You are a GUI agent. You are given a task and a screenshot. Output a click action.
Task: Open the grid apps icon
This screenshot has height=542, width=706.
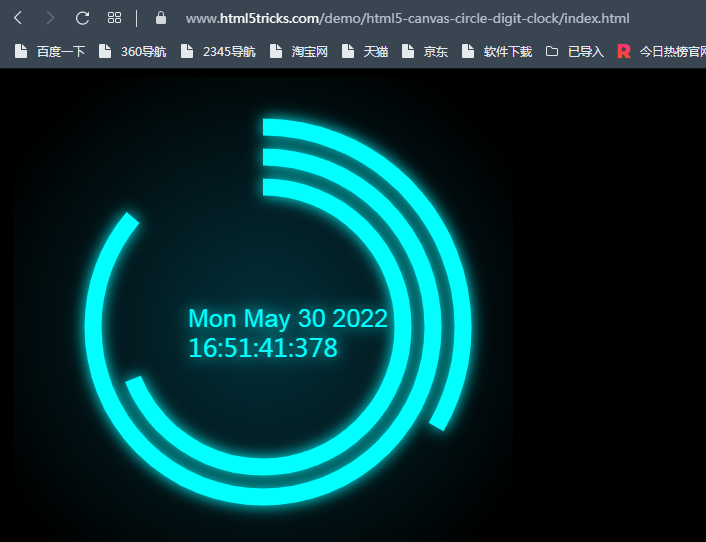[x=114, y=18]
